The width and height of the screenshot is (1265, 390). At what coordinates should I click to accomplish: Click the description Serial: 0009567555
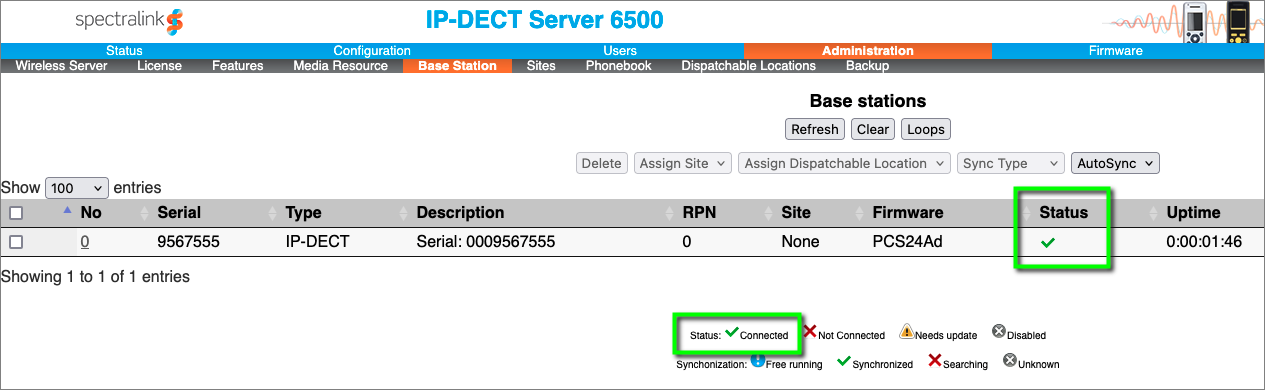click(x=485, y=242)
